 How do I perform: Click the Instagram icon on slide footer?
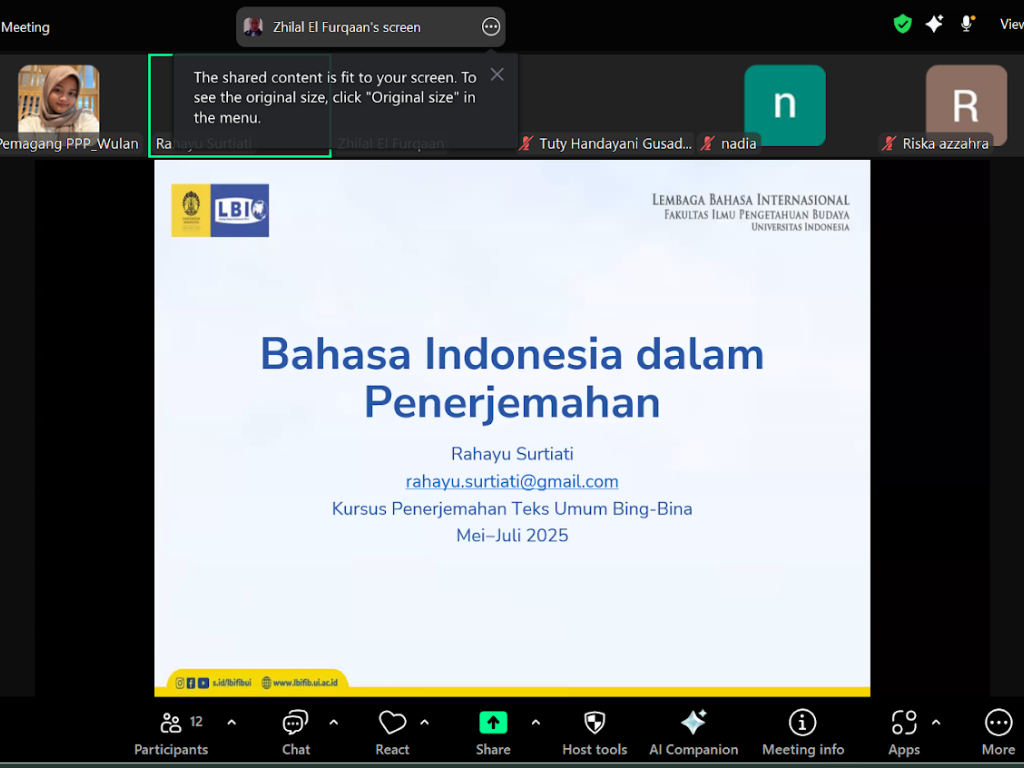pos(180,682)
